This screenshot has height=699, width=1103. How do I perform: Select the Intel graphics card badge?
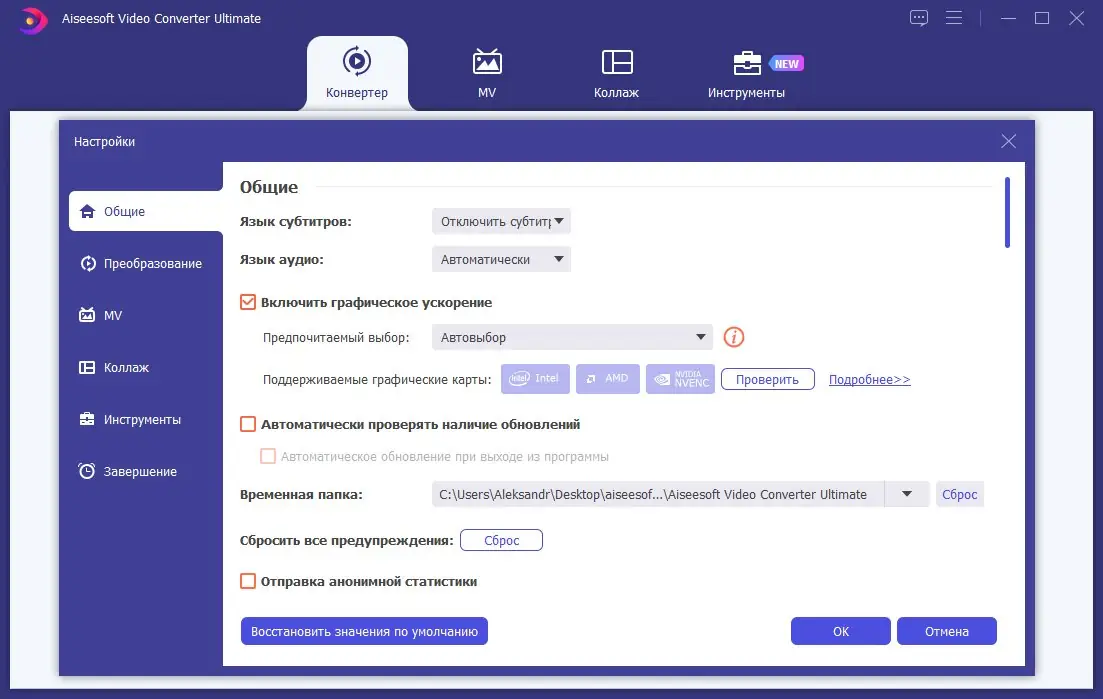535,378
